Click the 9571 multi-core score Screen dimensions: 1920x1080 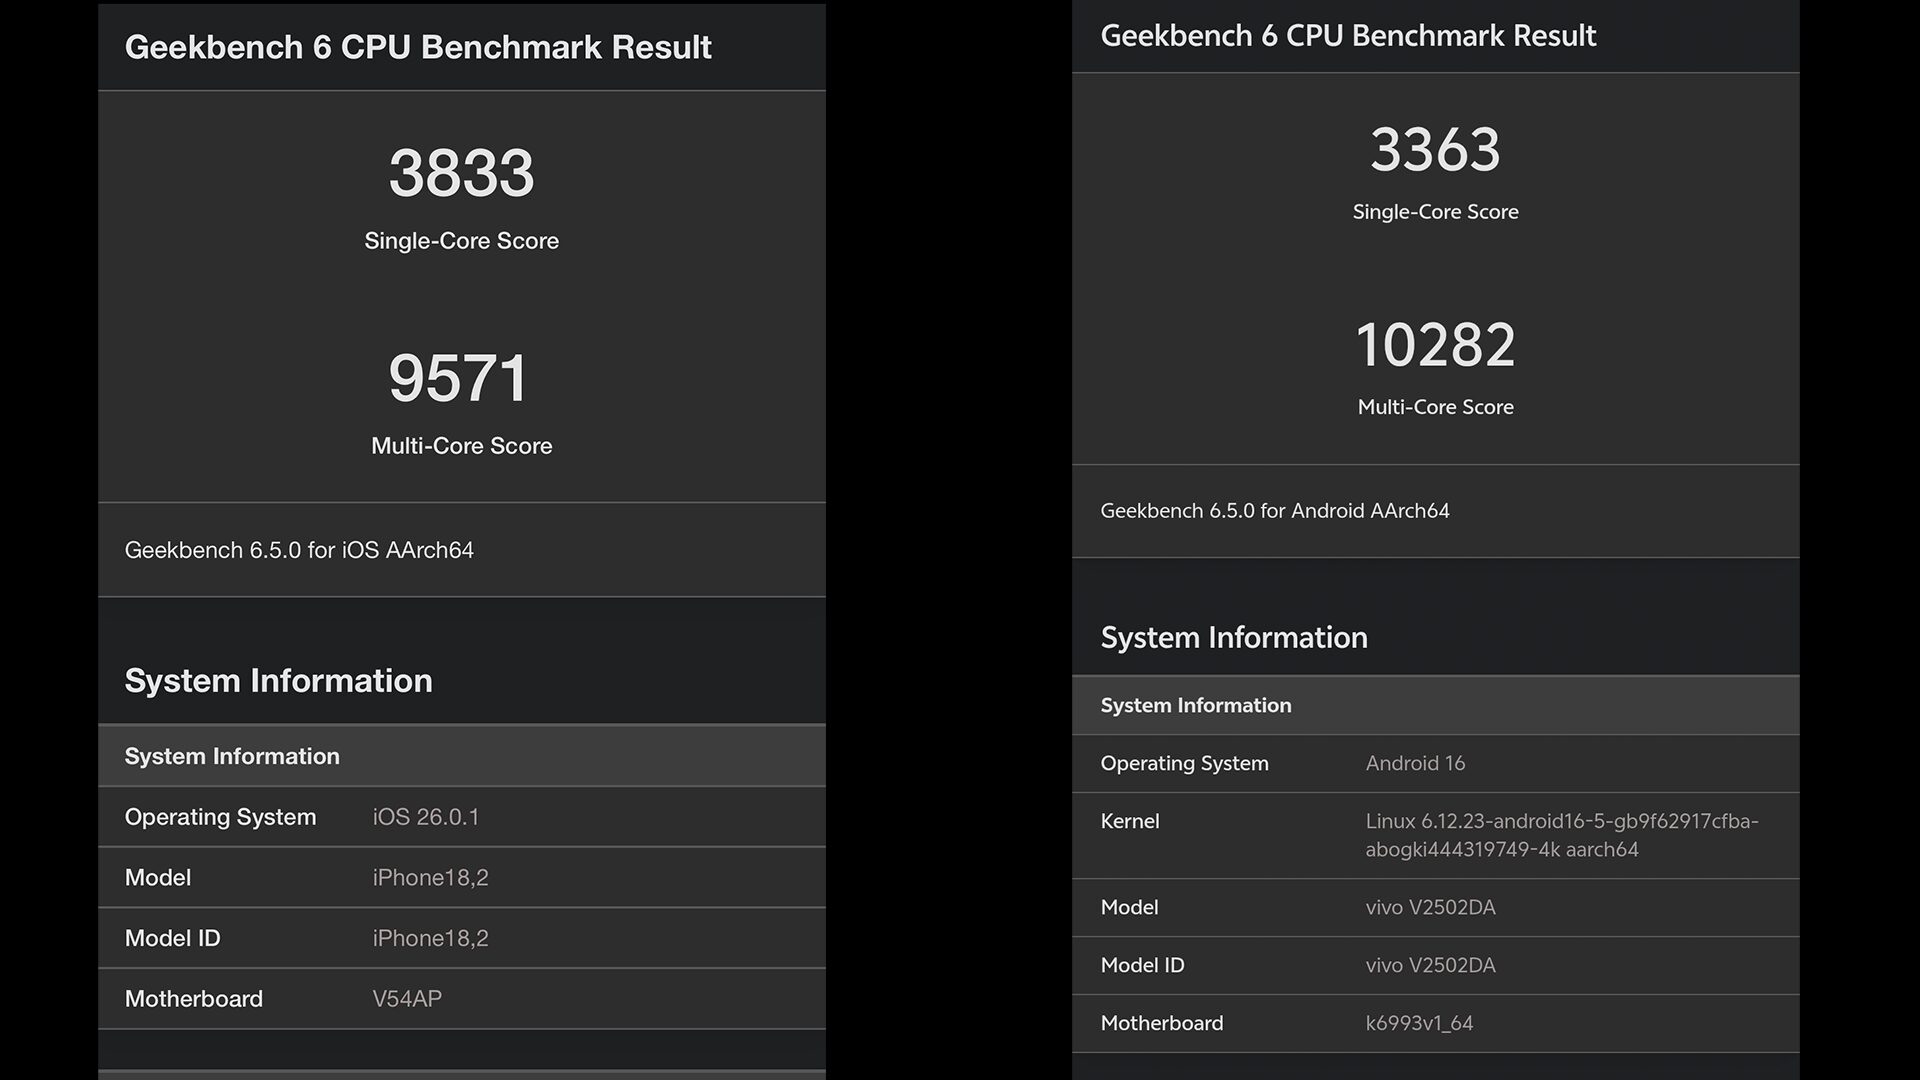click(x=459, y=378)
